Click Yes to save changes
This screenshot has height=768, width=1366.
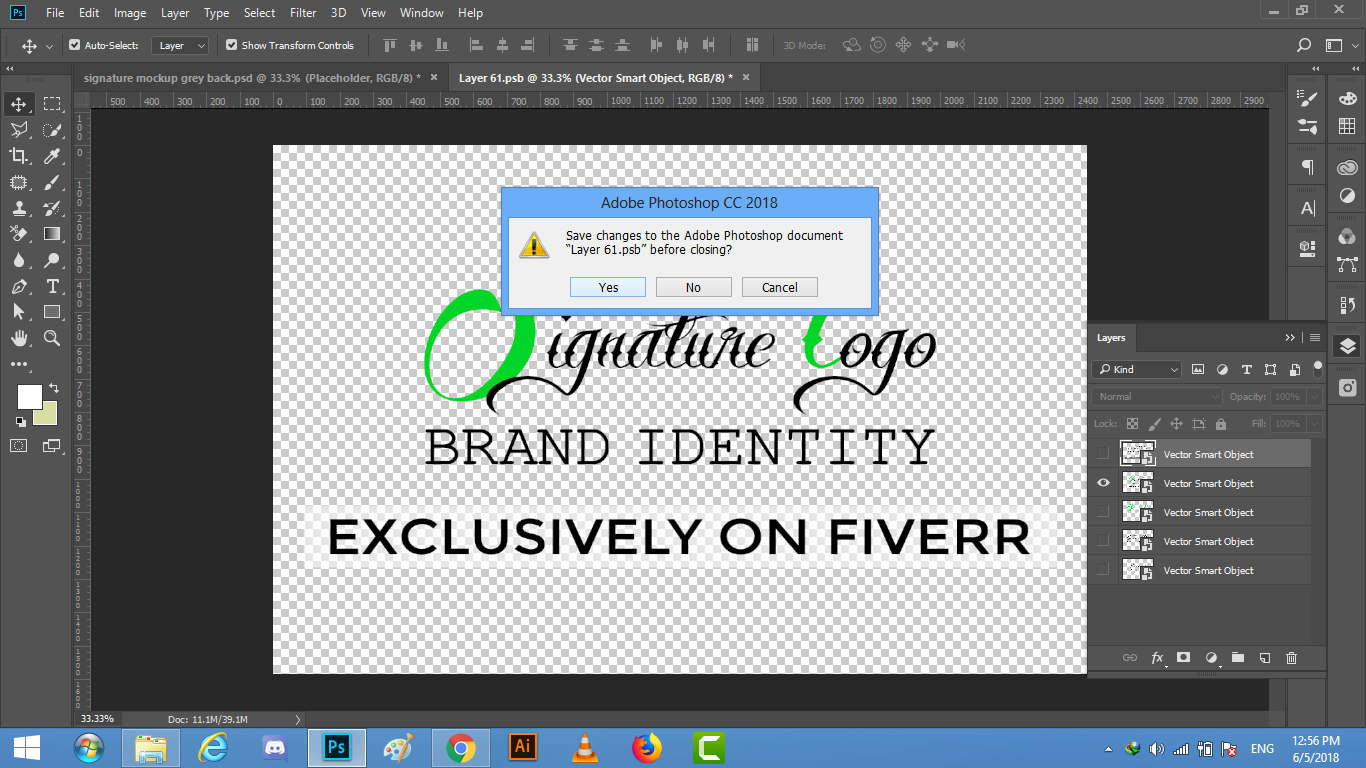coord(608,287)
